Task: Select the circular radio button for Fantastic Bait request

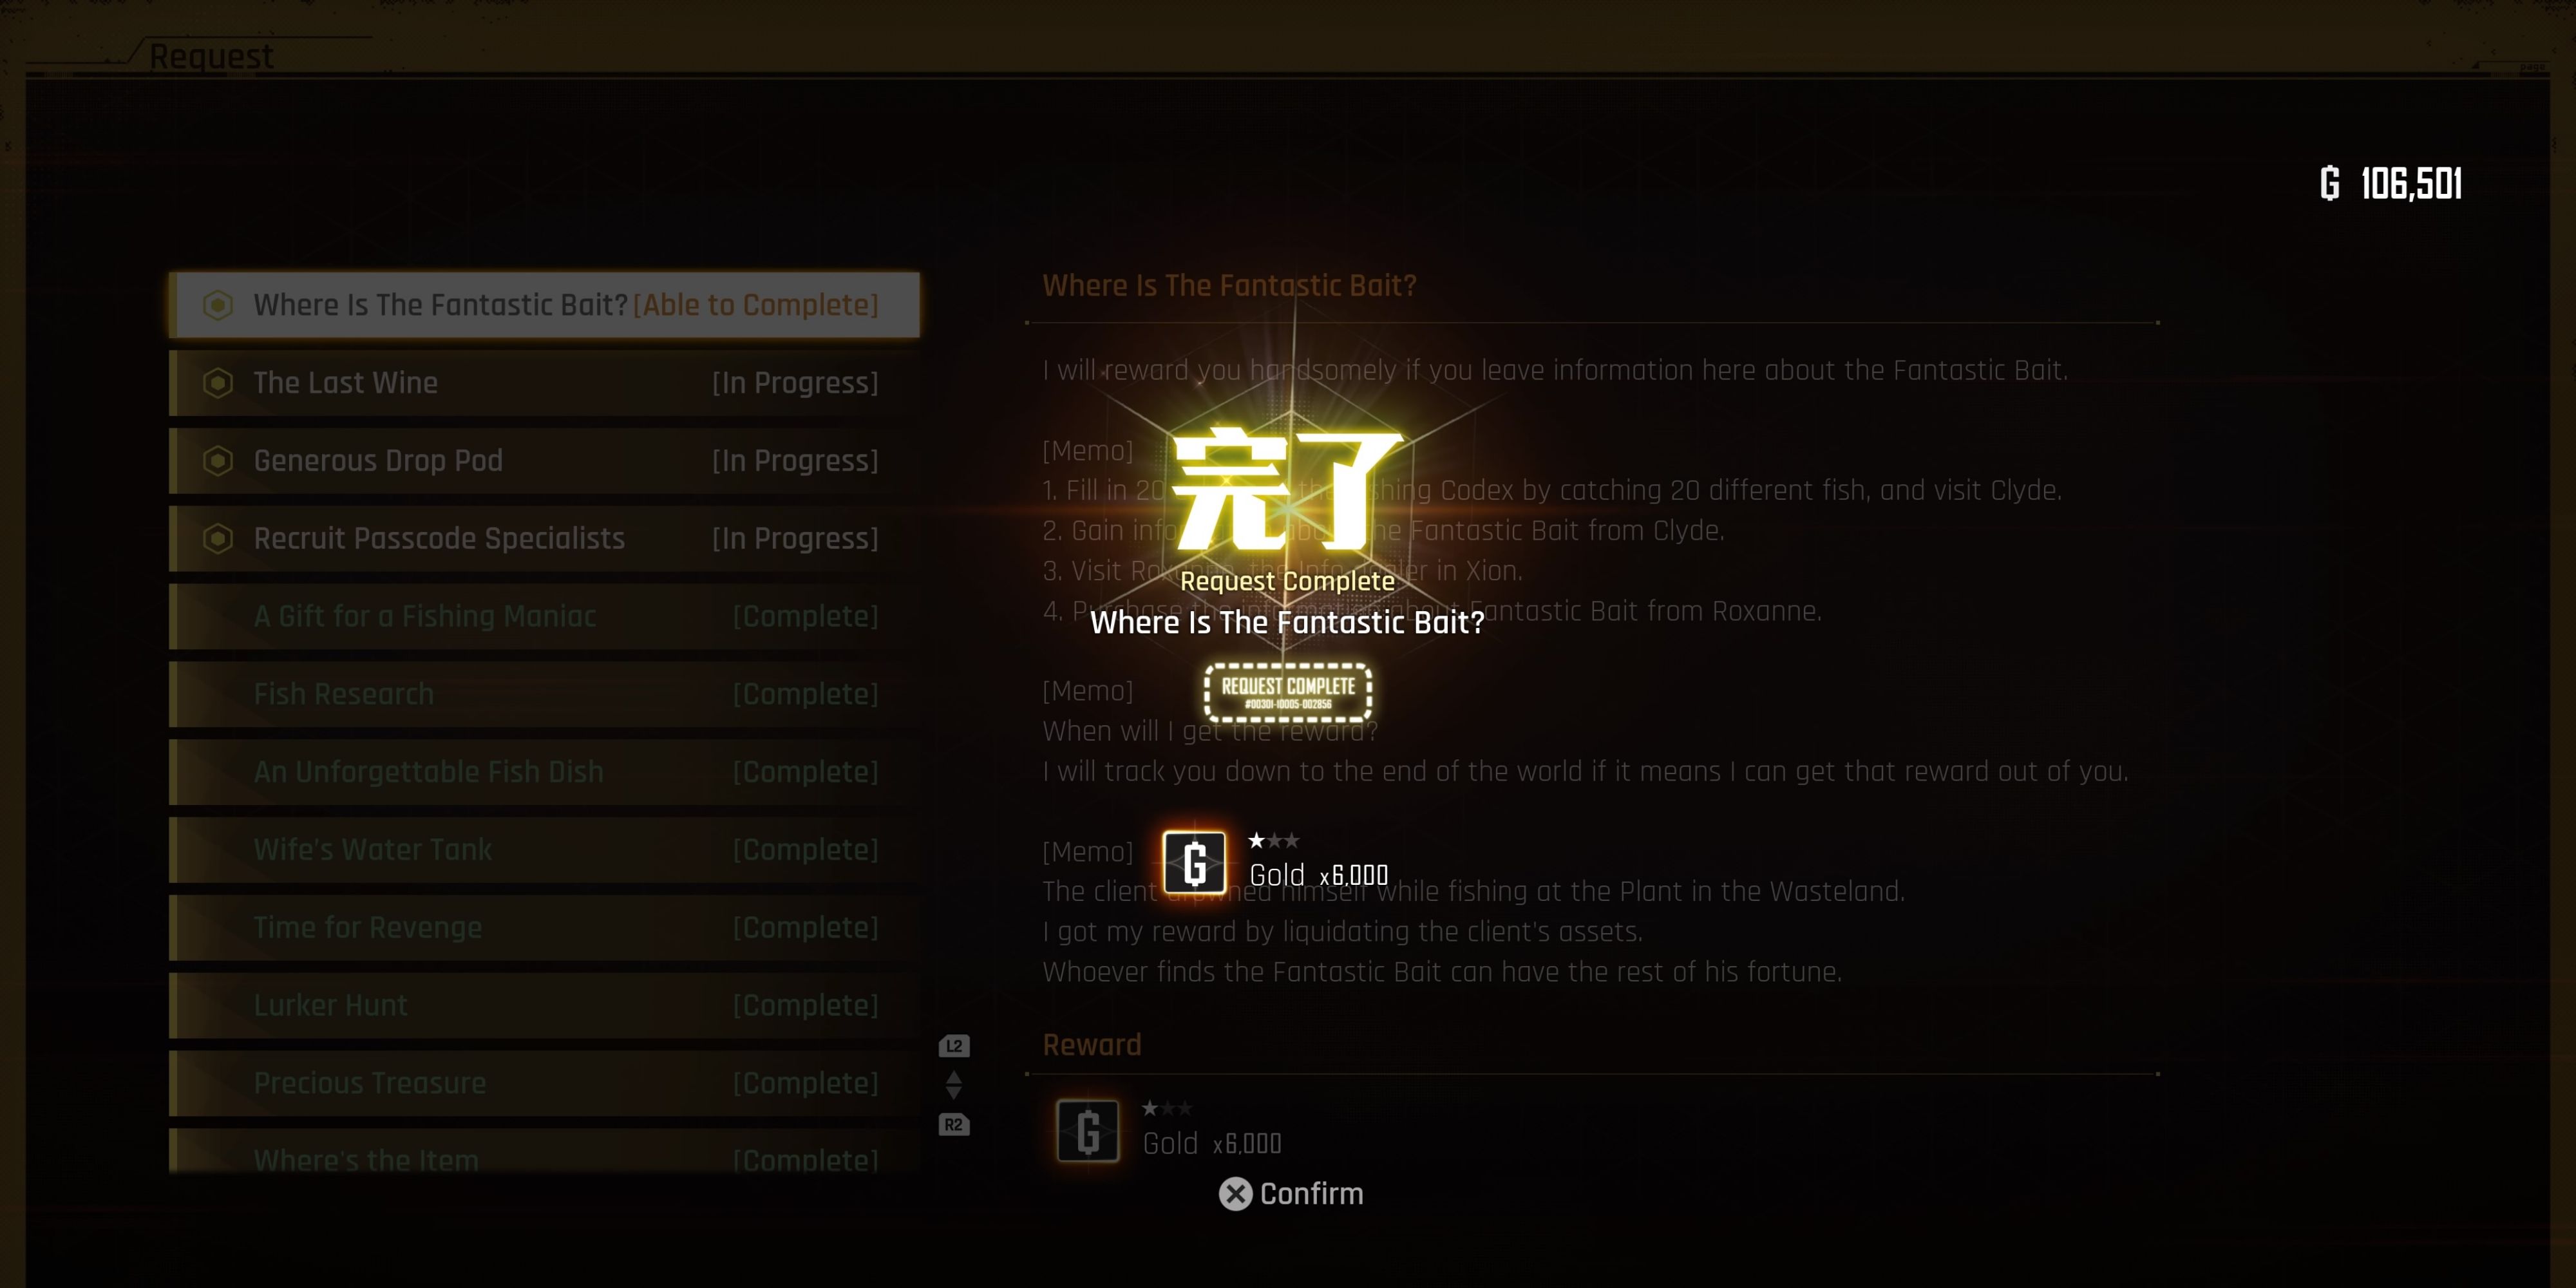Action: pos(215,305)
